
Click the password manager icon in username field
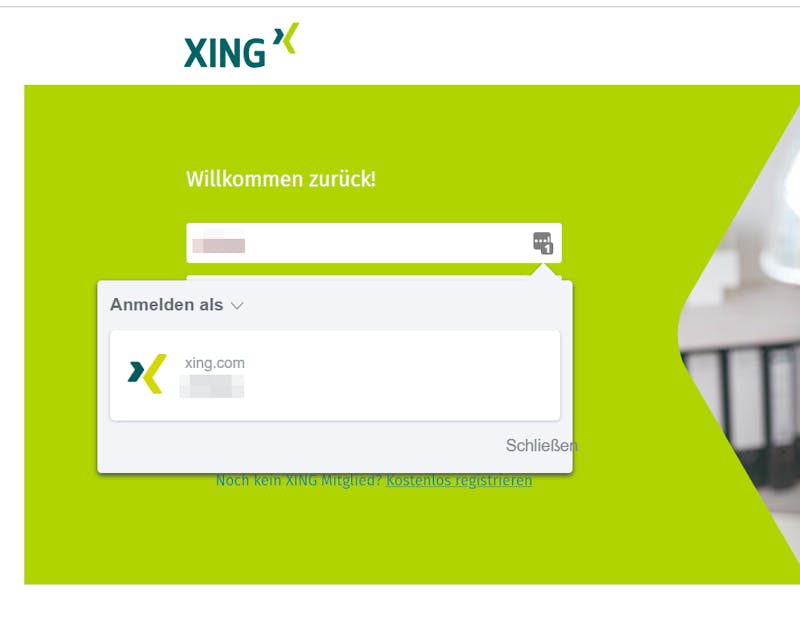click(x=543, y=243)
